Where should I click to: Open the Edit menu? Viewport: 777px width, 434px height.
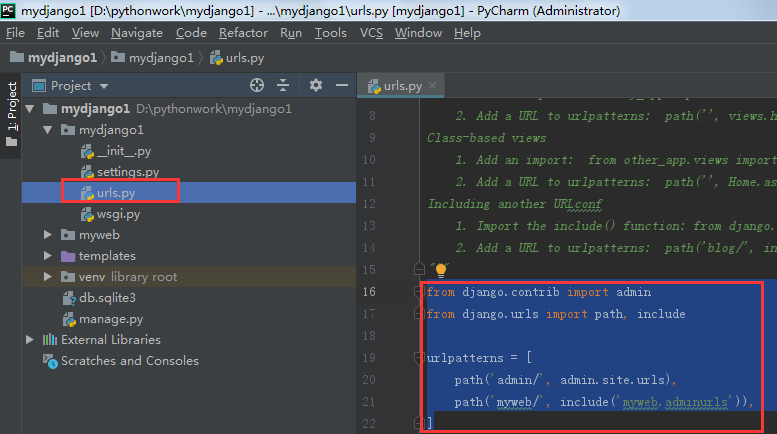(48, 33)
